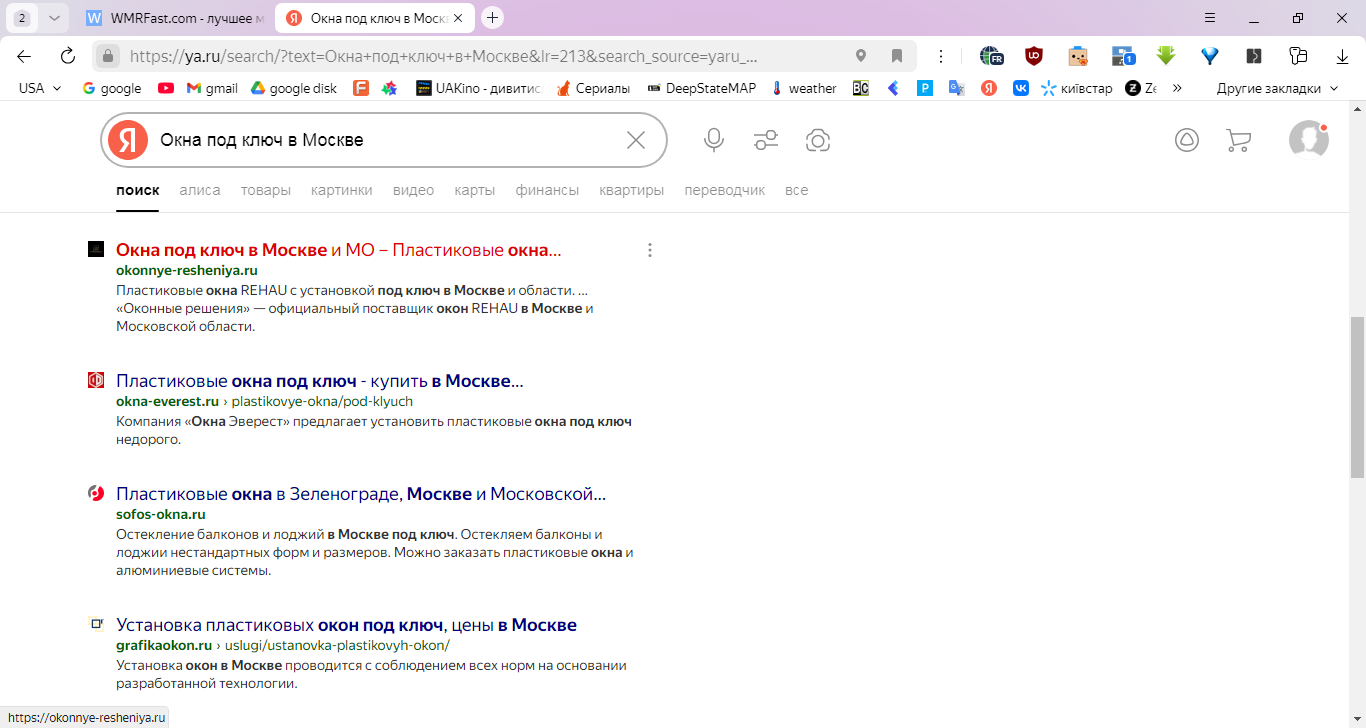Open the Пластиковые окна в Зеленограде result
The image size is (1366, 728).
tap(361, 494)
